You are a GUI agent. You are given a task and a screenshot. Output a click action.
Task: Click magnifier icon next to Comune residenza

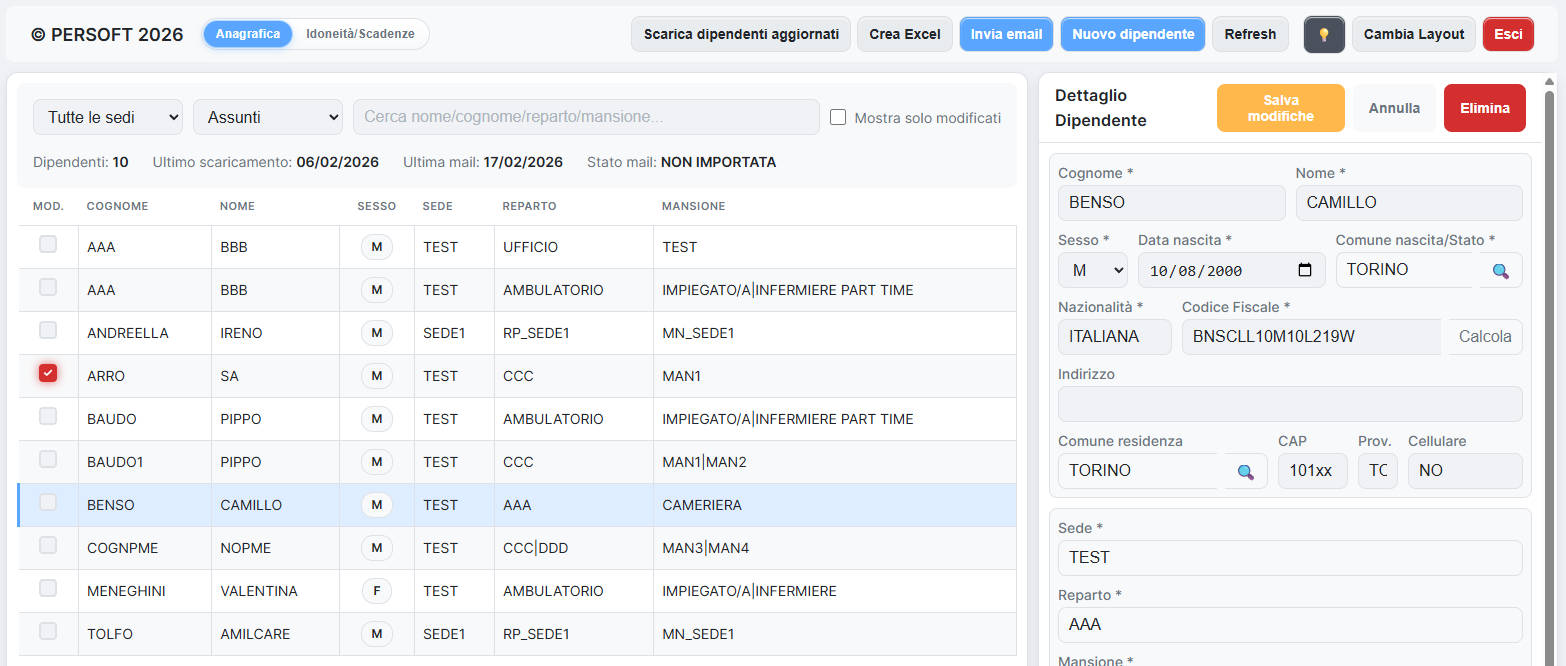[1245, 471]
